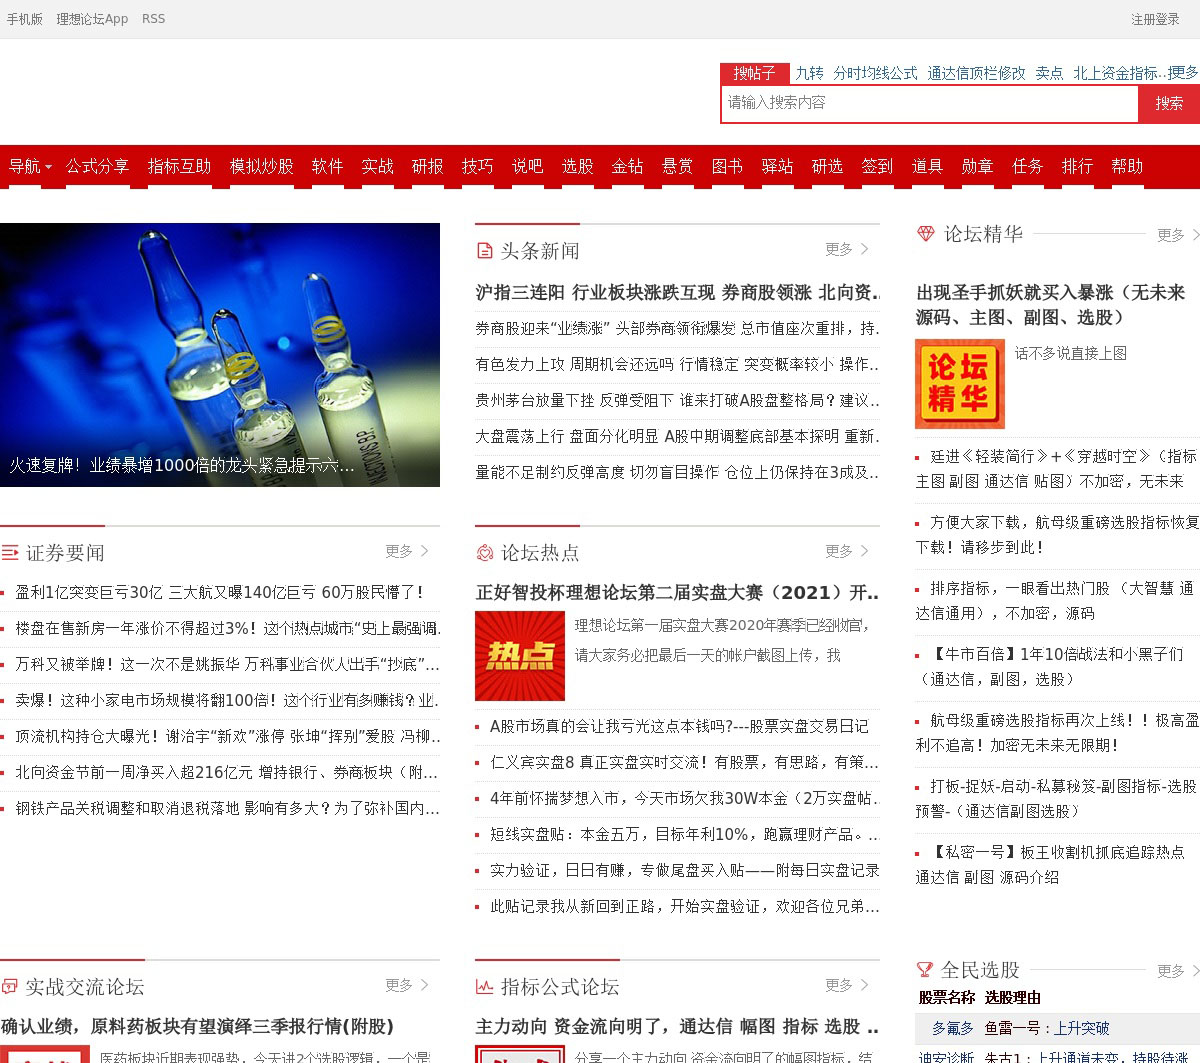Open post 确认业绩，原料药板块有望演绎三季报行情
1200x1063 pixels.
tap(197, 1026)
